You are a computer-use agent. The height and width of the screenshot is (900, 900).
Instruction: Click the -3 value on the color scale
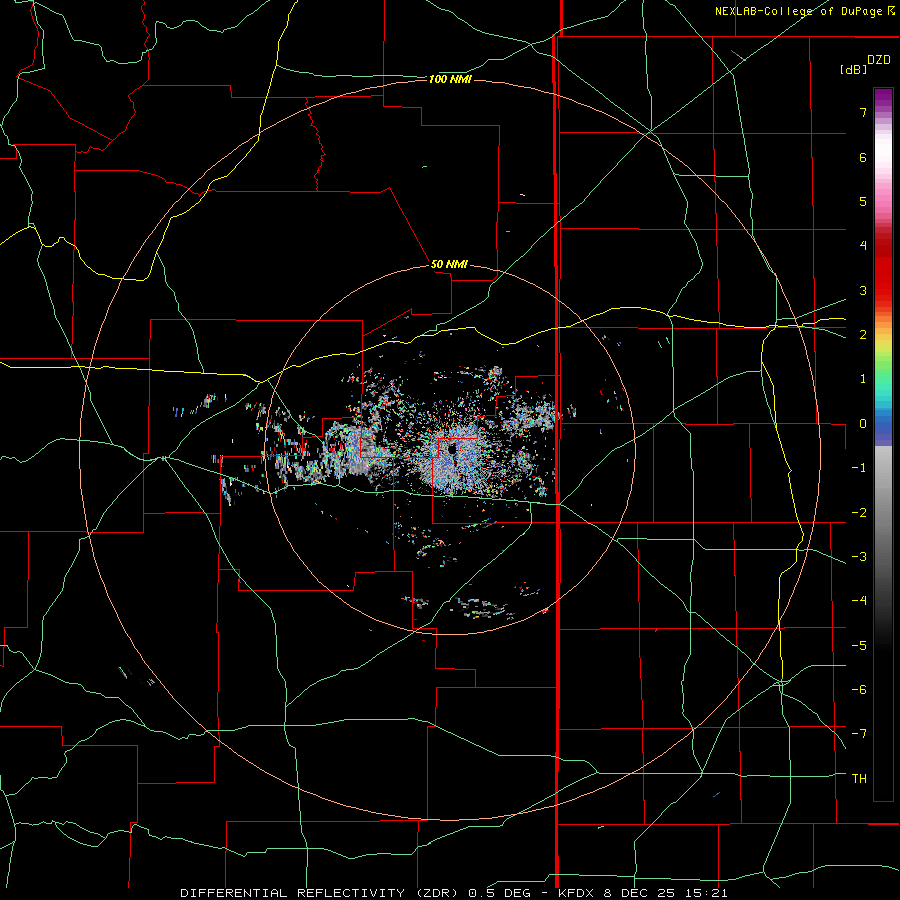[859, 557]
